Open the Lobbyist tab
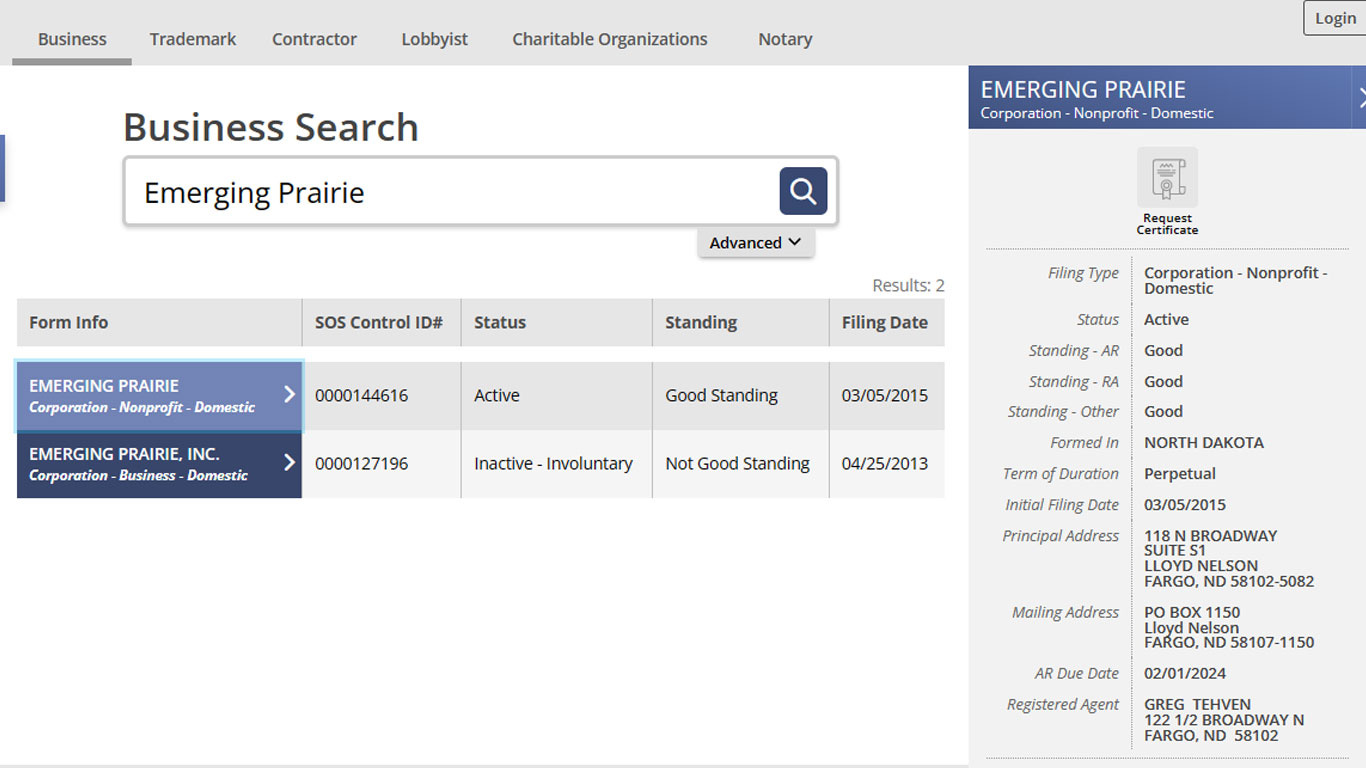This screenshot has height=768, width=1366. [435, 39]
